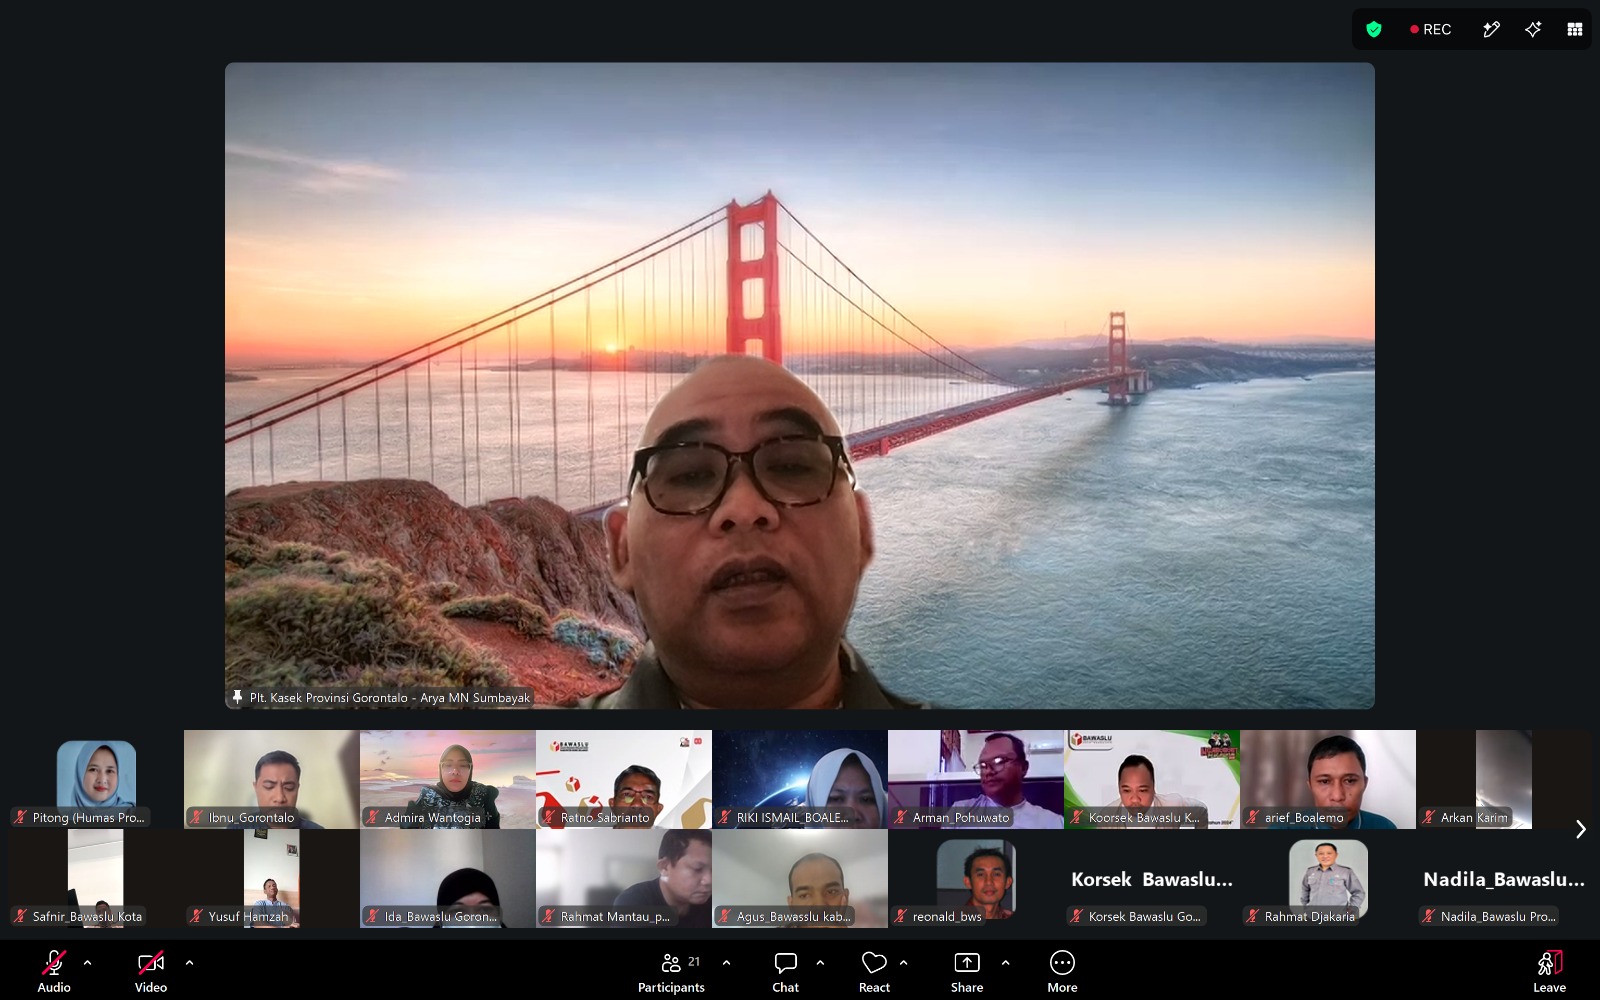Select the arief_Boalemo video thumbnail

1328,779
